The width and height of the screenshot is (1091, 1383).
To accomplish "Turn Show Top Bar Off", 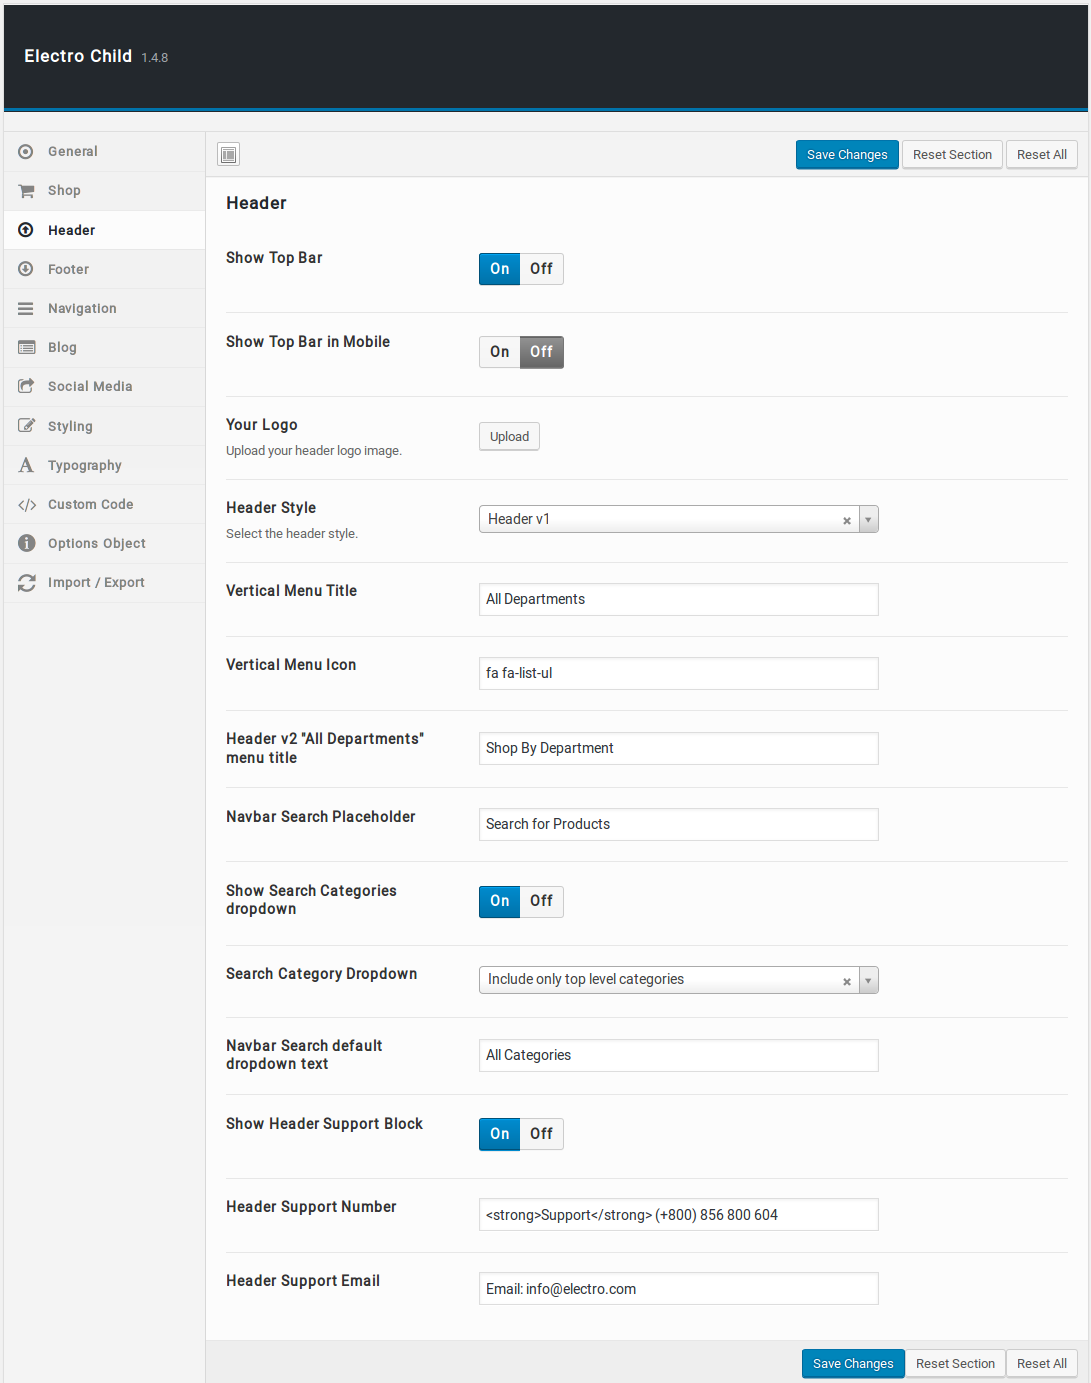I will (x=541, y=269).
